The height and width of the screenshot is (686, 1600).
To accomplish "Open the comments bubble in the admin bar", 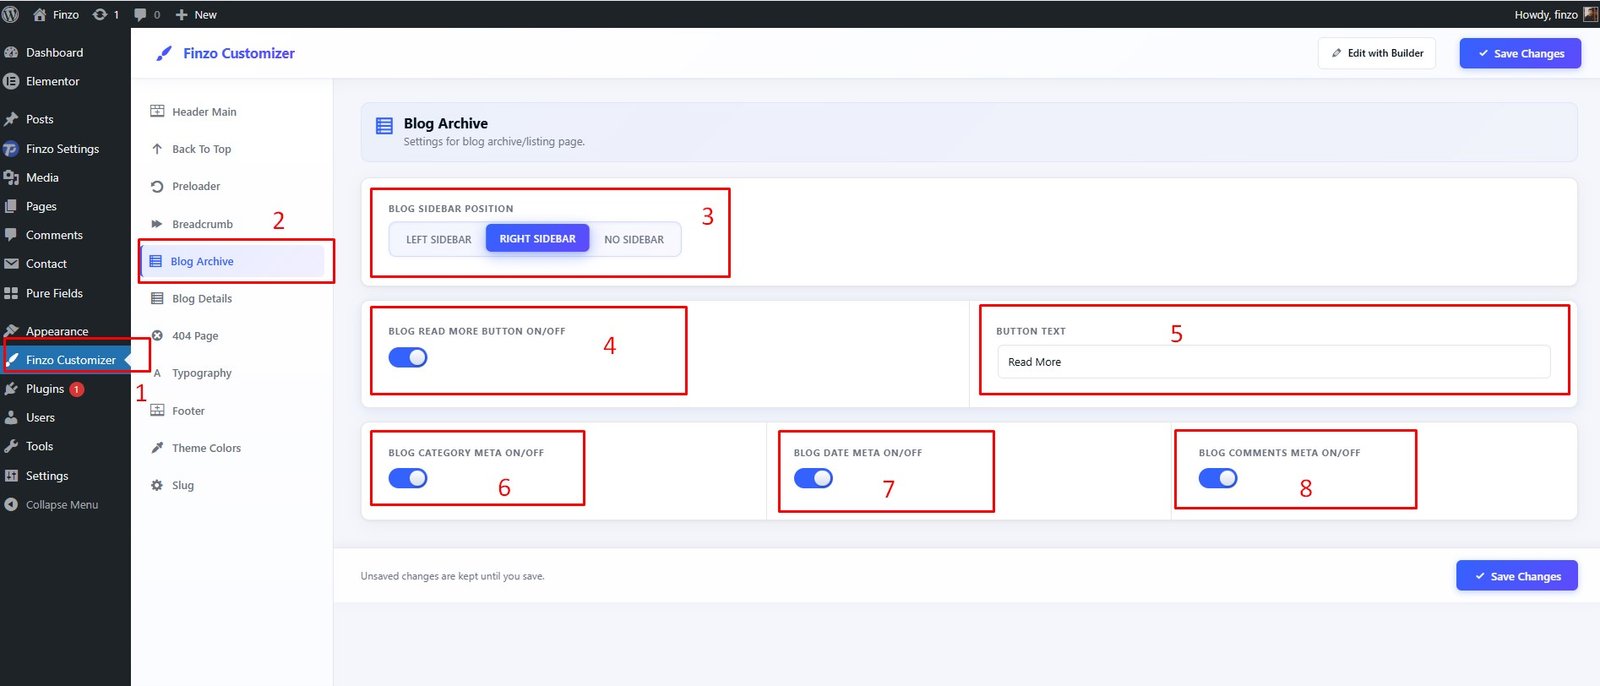I will [x=147, y=14].
